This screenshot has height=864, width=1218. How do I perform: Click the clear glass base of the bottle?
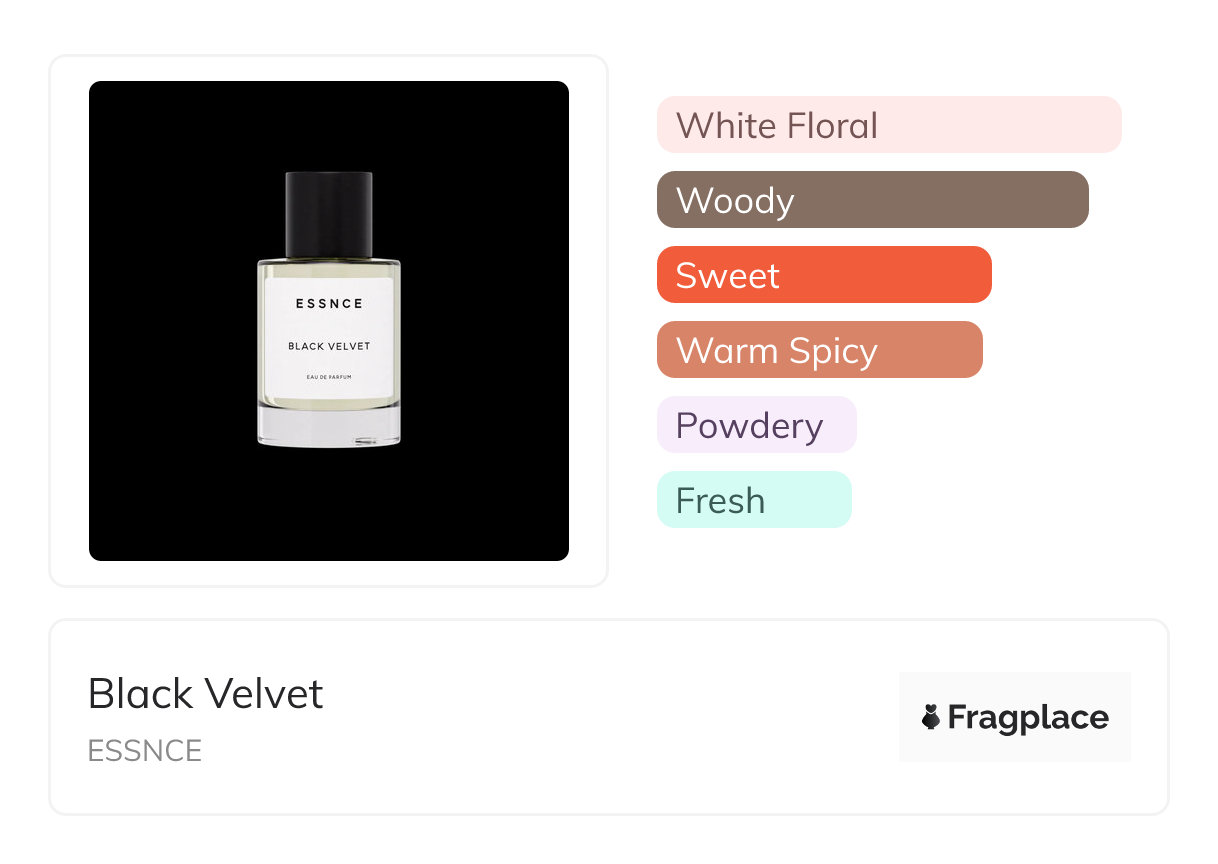tap(329, 426)
